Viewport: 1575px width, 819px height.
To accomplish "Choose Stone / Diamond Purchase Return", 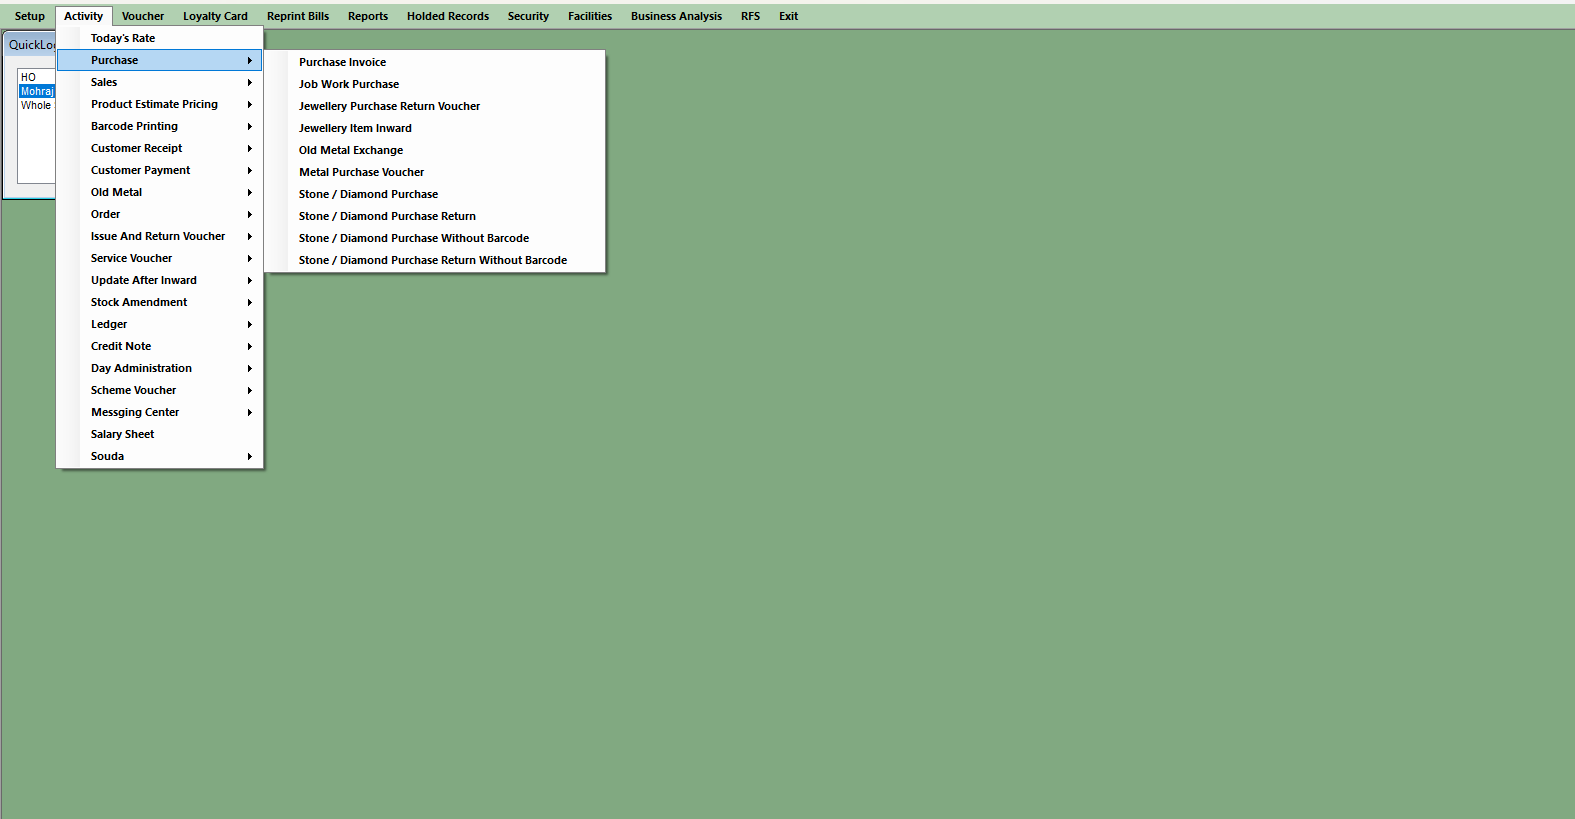I will point(435,216).
